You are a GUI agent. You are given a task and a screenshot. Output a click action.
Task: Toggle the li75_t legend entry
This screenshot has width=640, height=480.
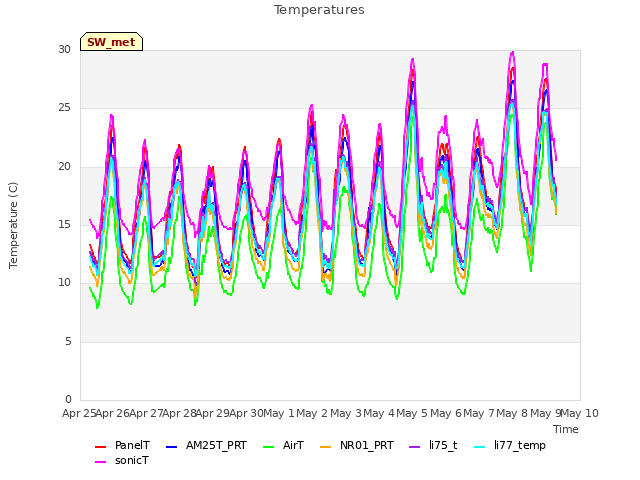click(x=433, y=445)
